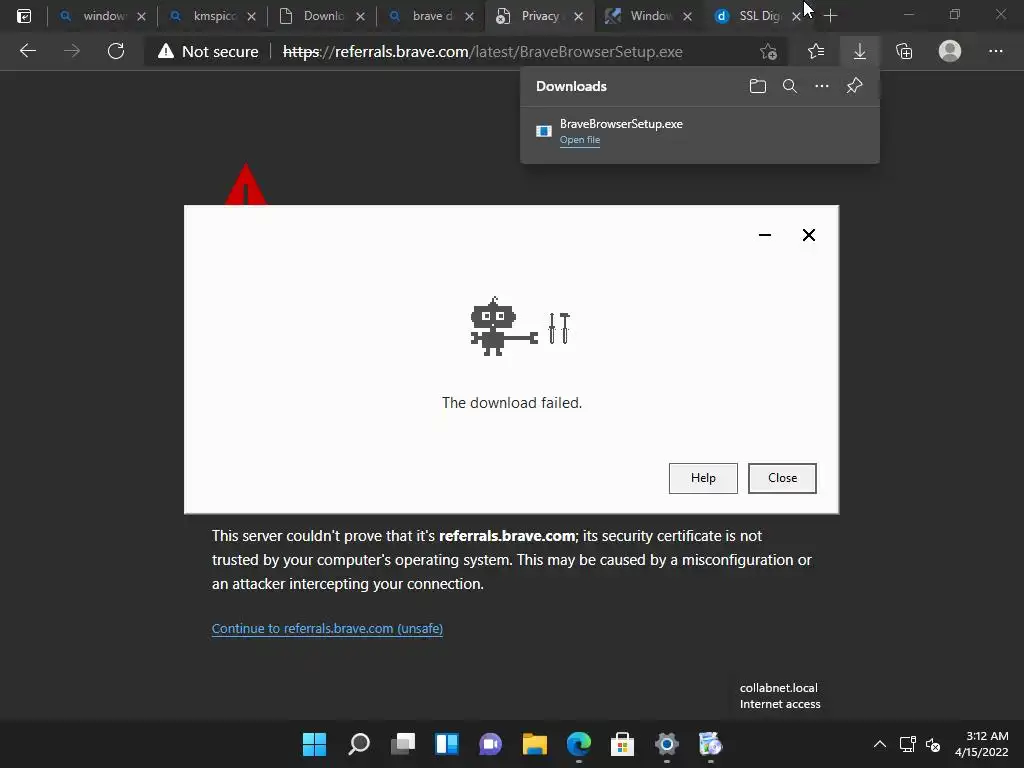
Task: Open Microsoft Store from taskbar
Action: [622, 744]
